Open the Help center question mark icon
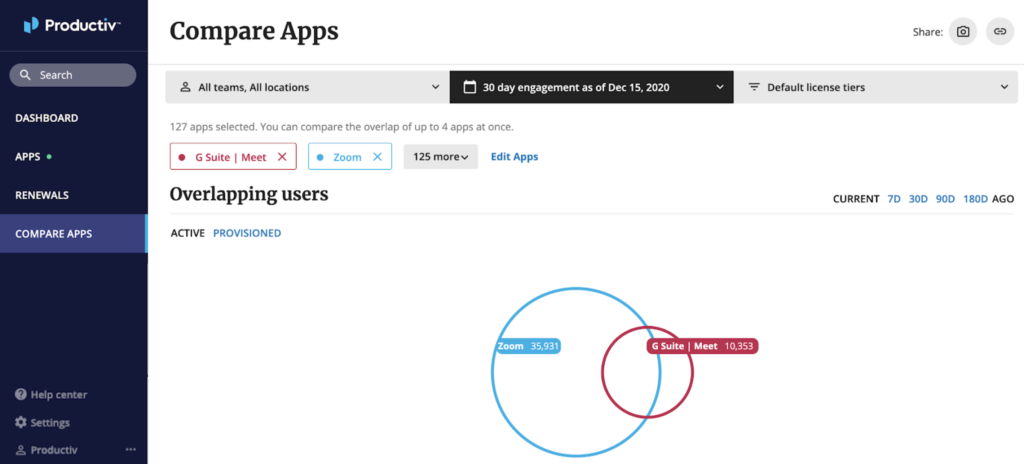The width and height of the screenshot is (1024, 464). click(x=21, y=395)
